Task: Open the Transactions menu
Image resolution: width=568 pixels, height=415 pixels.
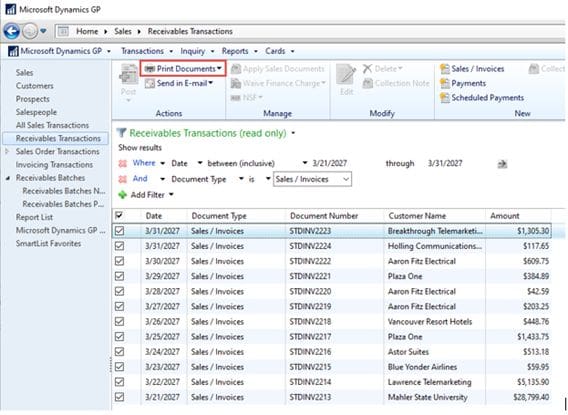Action: coord(147,51)
